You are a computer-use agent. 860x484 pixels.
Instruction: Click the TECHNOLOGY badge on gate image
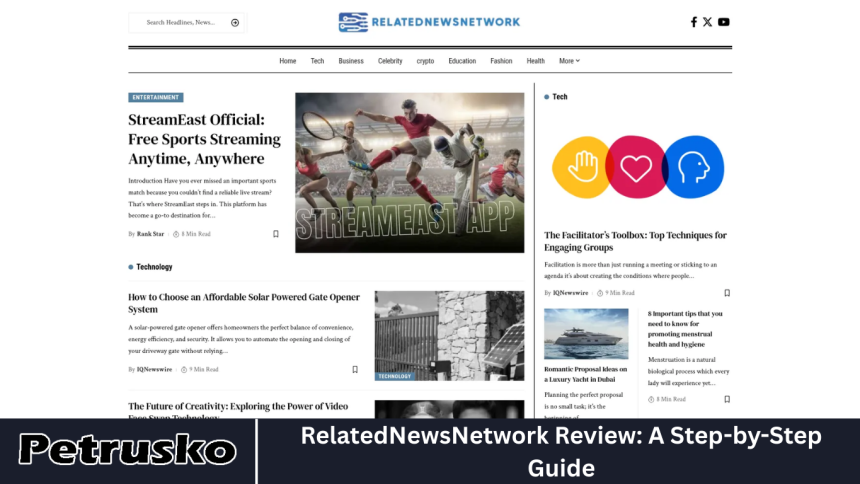(x=394, y=376)
